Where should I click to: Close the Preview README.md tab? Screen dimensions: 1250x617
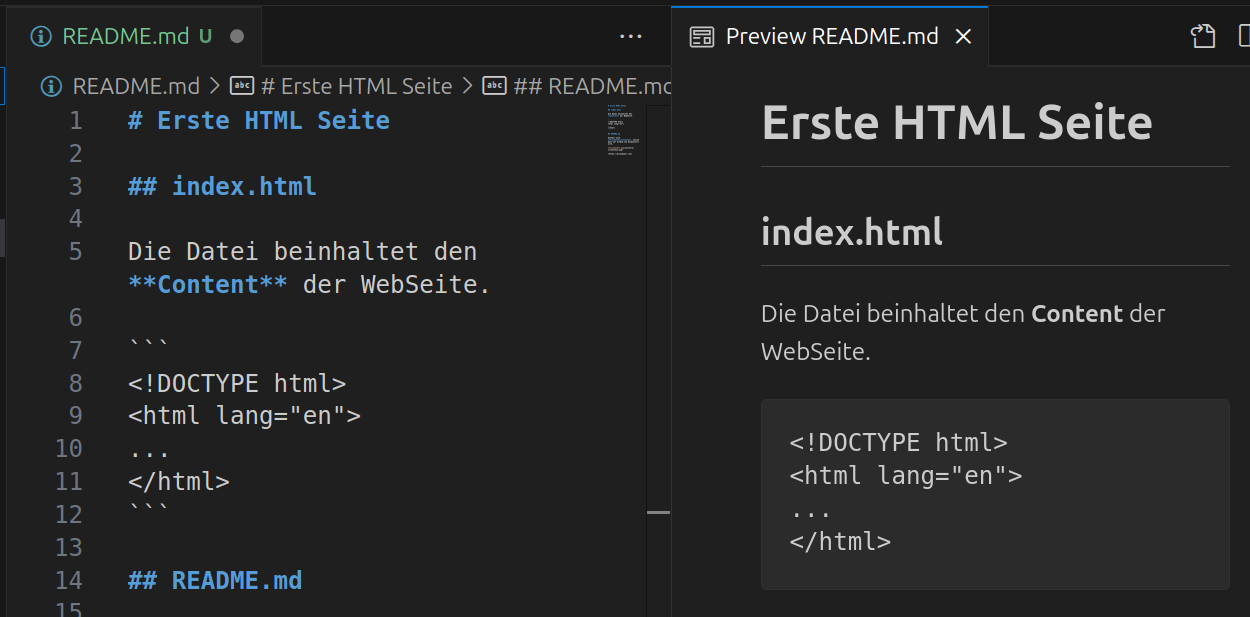click(963, 37)
